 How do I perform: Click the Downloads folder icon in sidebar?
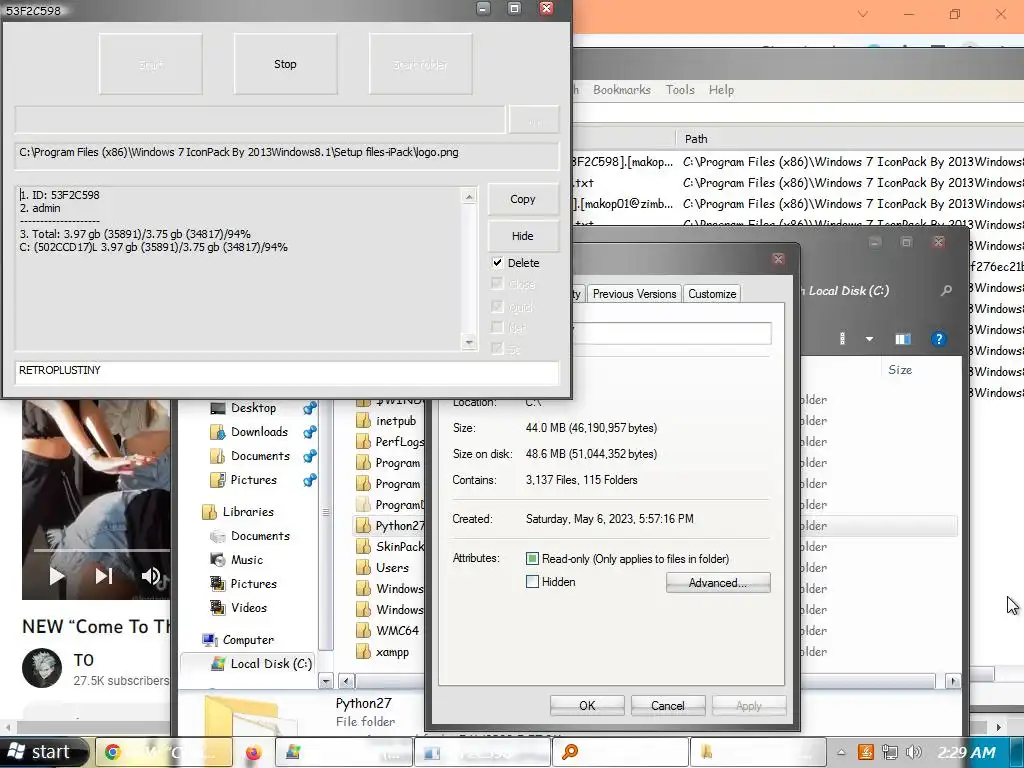217,432
